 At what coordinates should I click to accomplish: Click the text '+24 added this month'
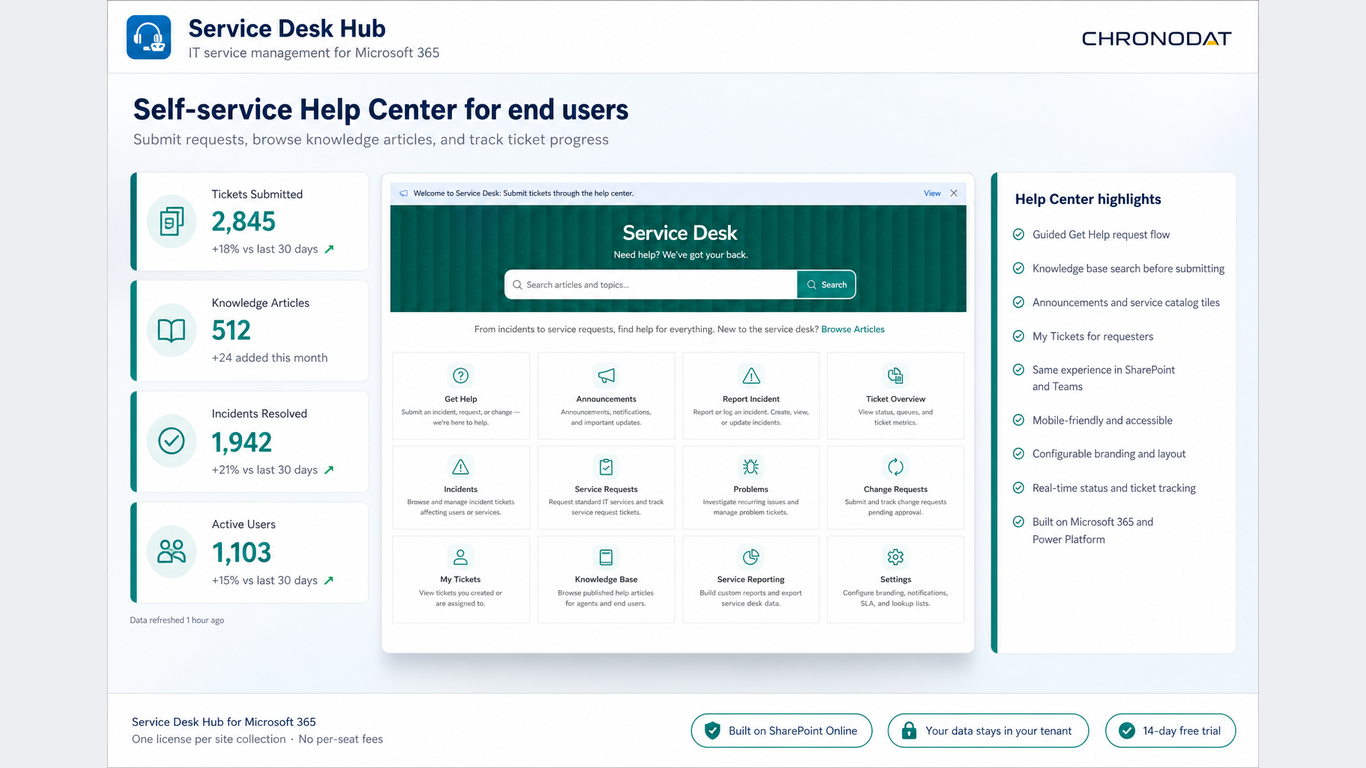pyautogui.click(x=270, y=357)
